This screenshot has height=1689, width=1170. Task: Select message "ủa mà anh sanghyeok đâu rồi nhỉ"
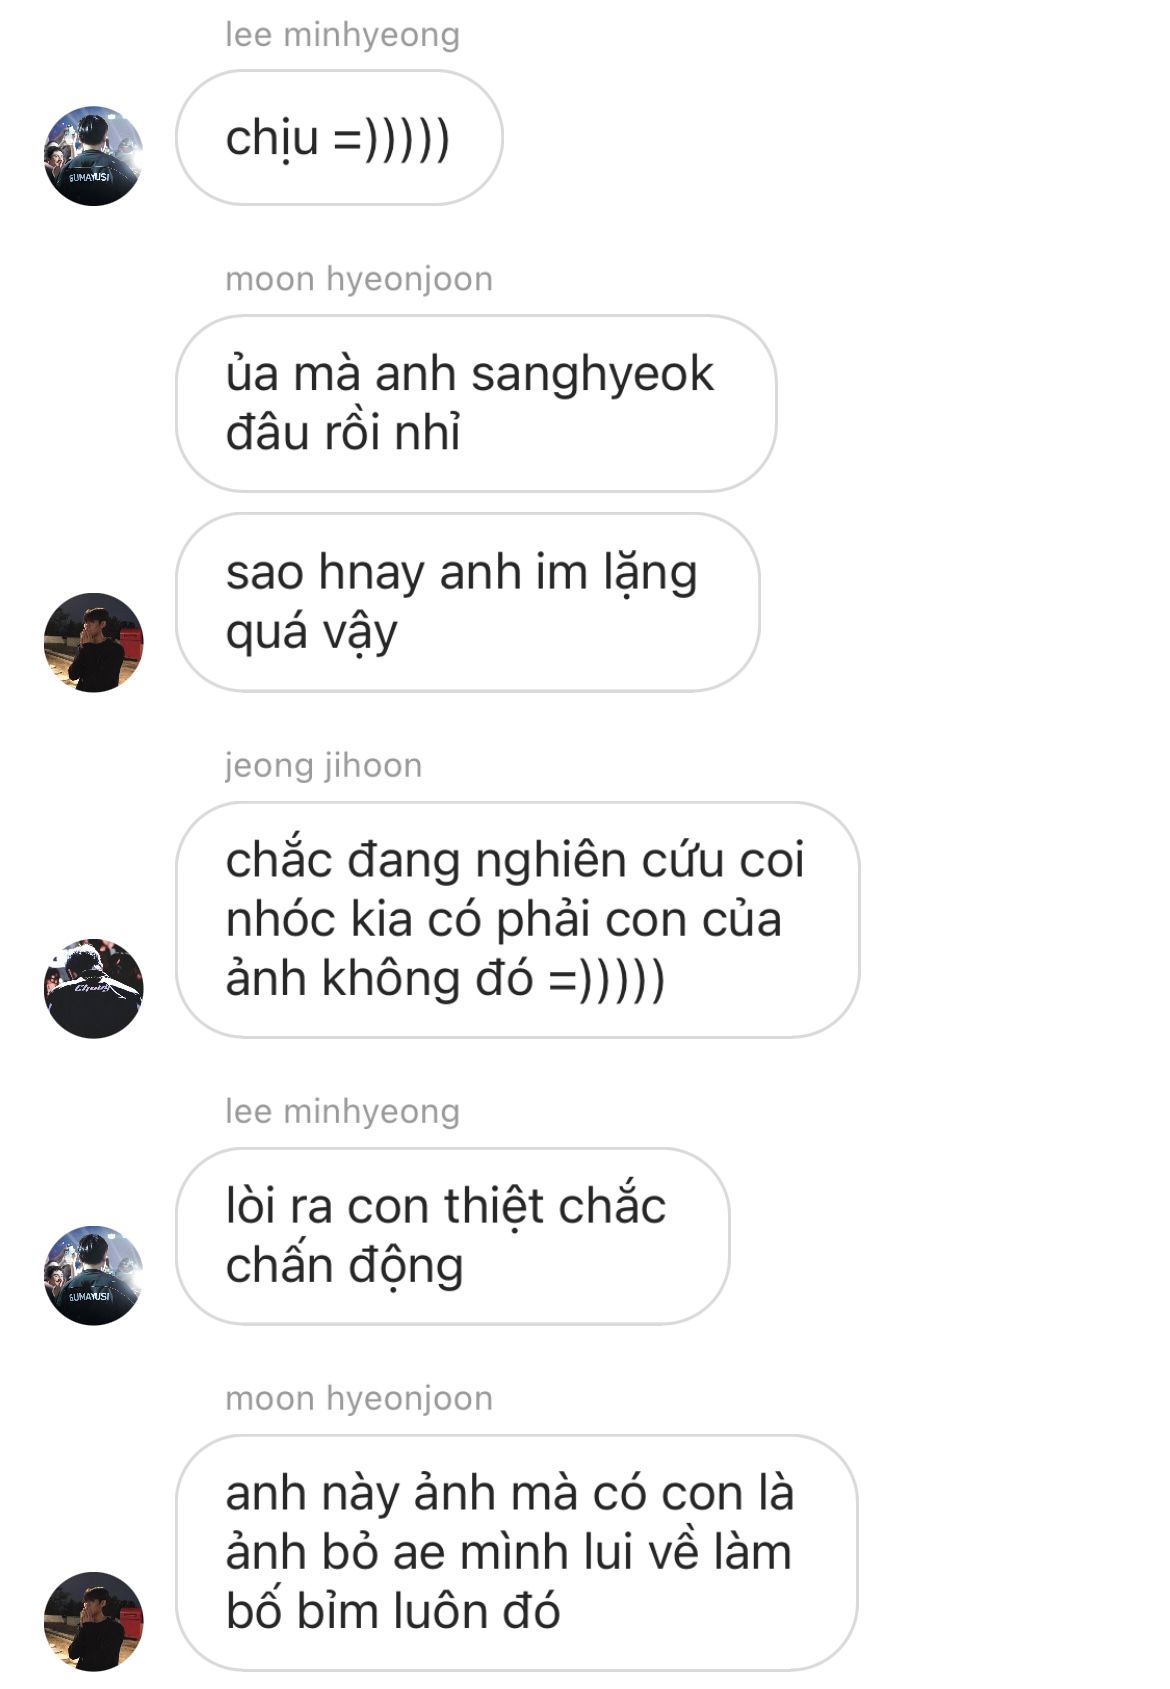pos(476,403)
